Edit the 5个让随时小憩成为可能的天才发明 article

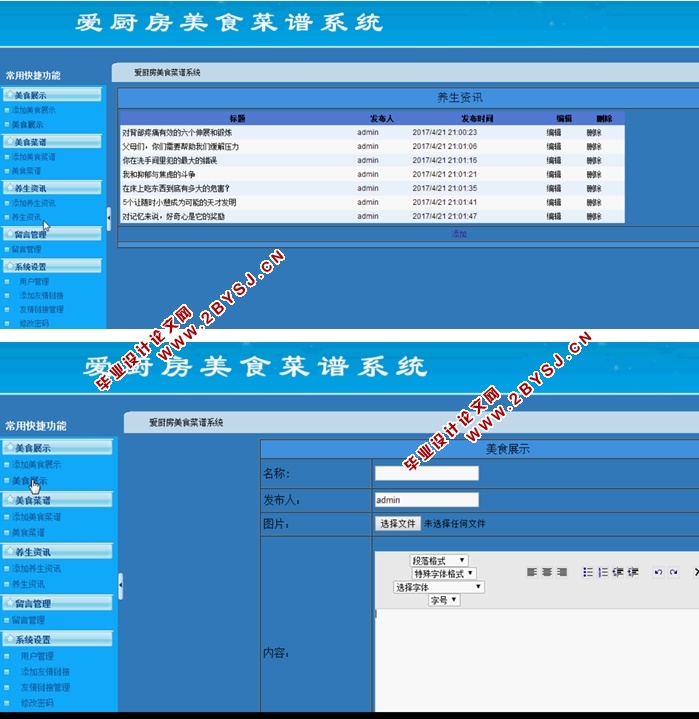pos(554,203)
